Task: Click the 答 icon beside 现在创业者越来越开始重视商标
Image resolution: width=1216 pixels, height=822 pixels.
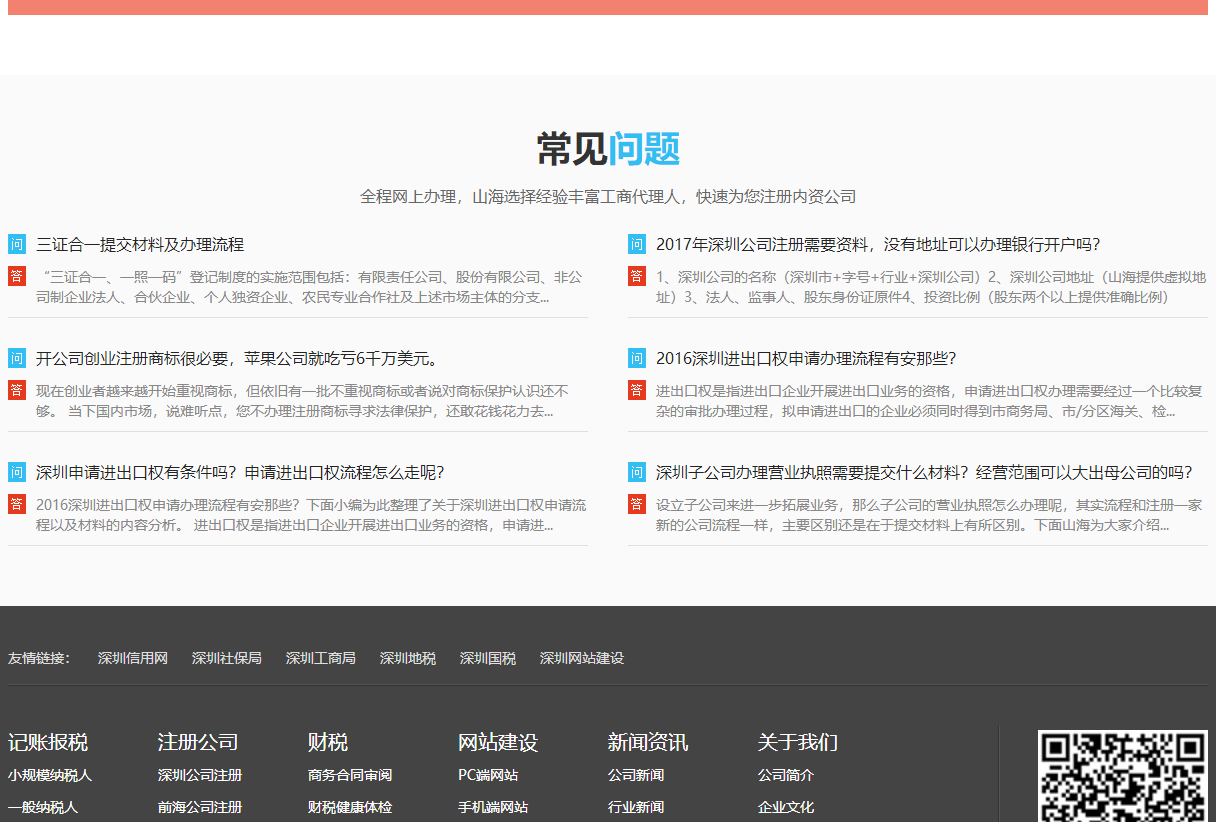Action: point(17,390)
